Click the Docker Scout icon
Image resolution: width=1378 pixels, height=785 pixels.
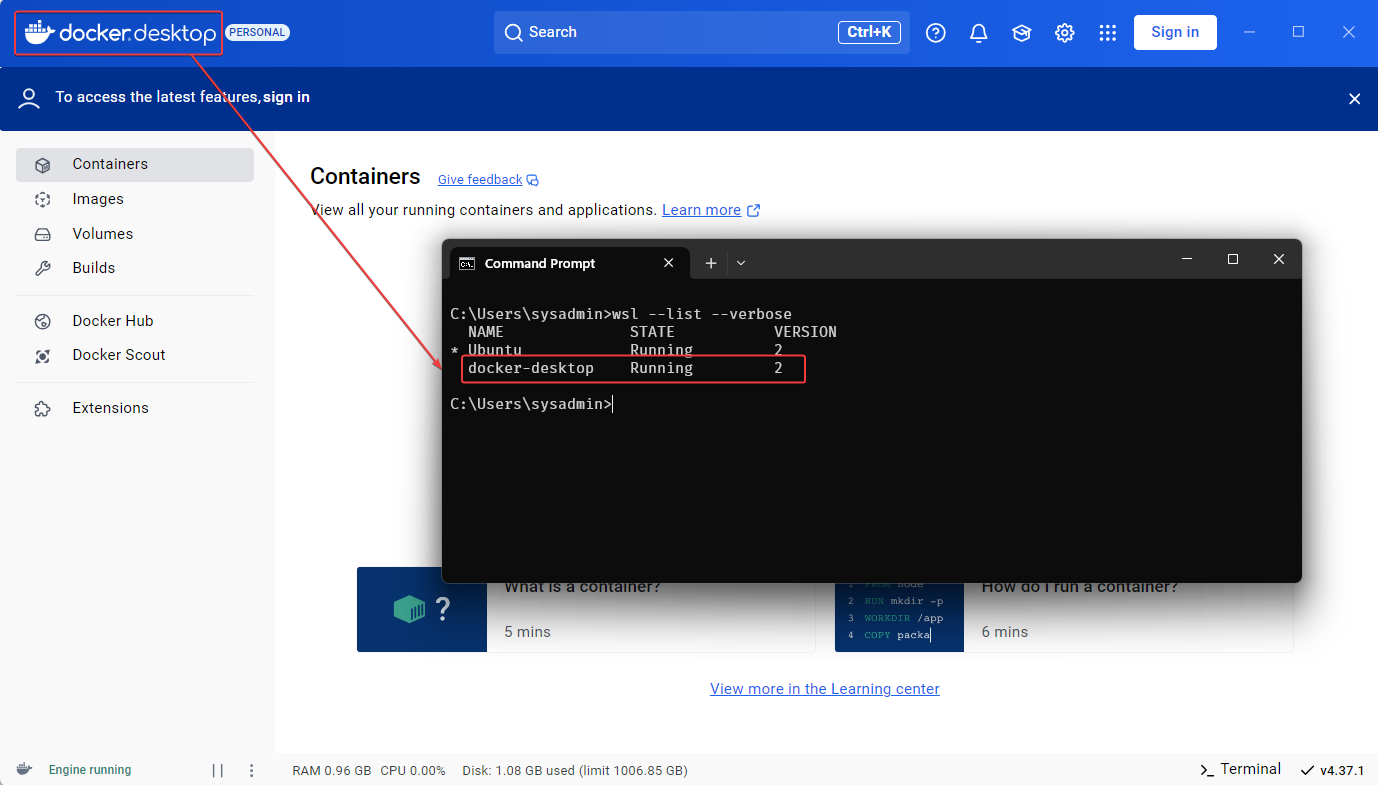click(42, 356)
